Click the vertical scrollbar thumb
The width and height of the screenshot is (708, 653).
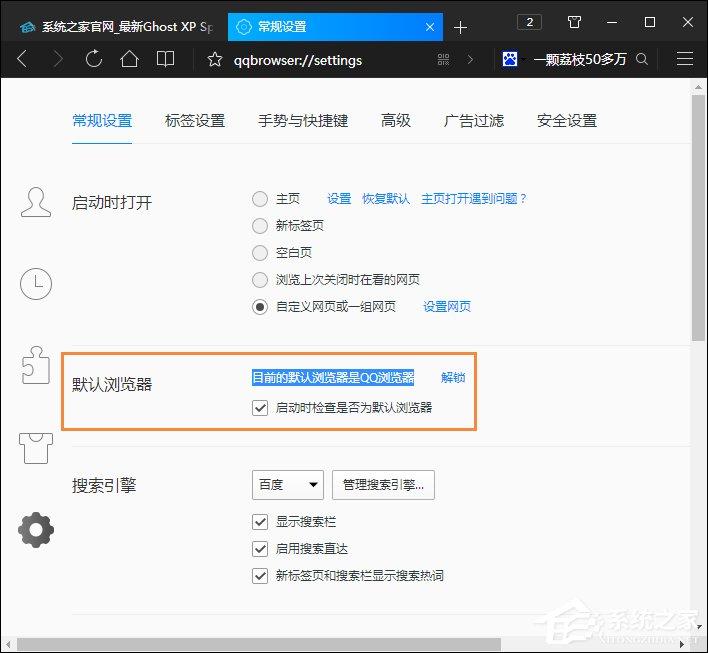[699, 218]
